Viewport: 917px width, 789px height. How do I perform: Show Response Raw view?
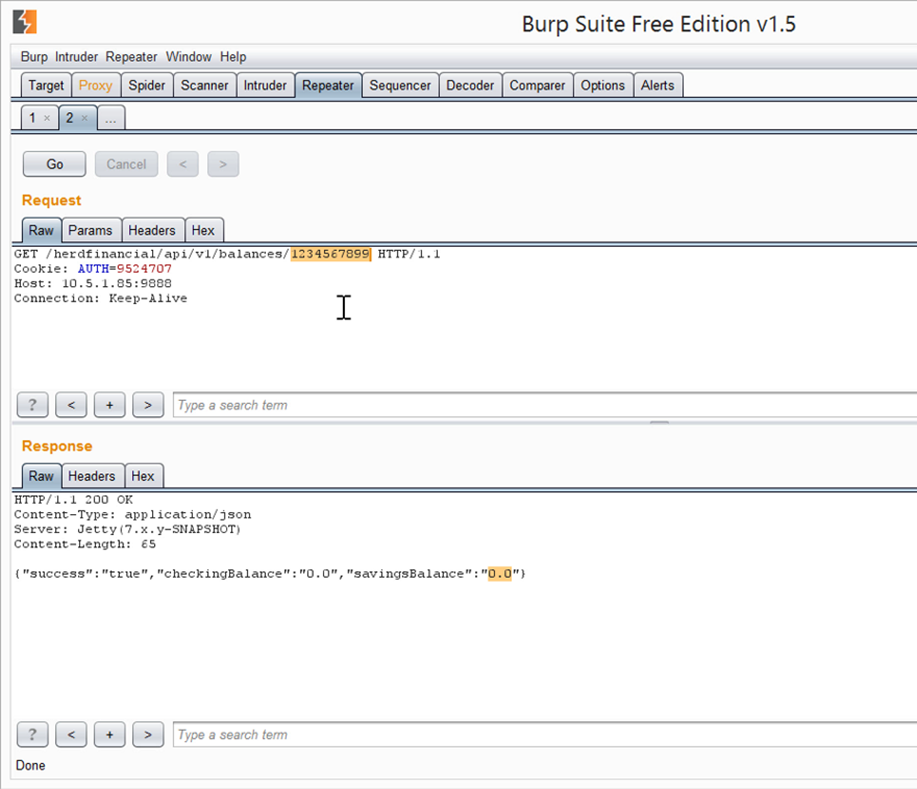click(41, 476)
